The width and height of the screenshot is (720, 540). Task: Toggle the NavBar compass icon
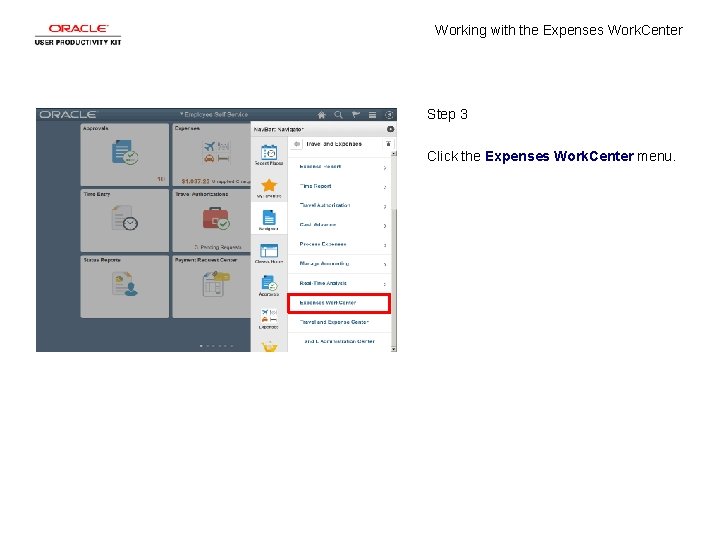(x=389, y=114)
